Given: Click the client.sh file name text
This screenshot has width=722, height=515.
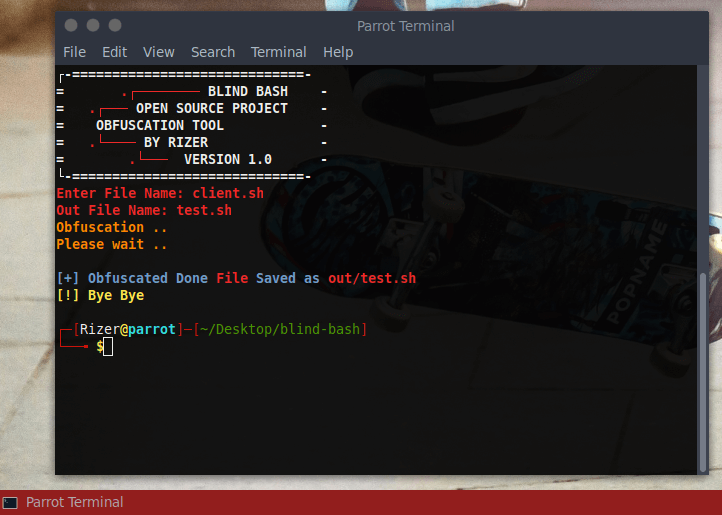Looking at the screenshot, I should pyautogui.click(x=228, y=193).
